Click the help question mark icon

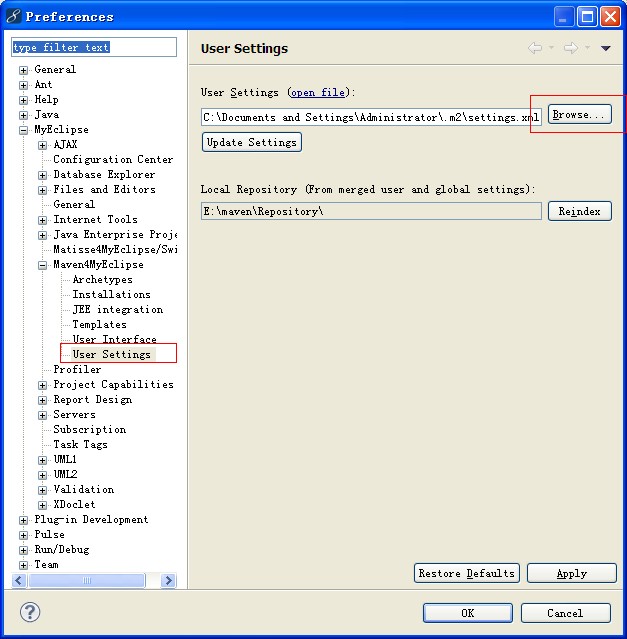click(30, 612)
